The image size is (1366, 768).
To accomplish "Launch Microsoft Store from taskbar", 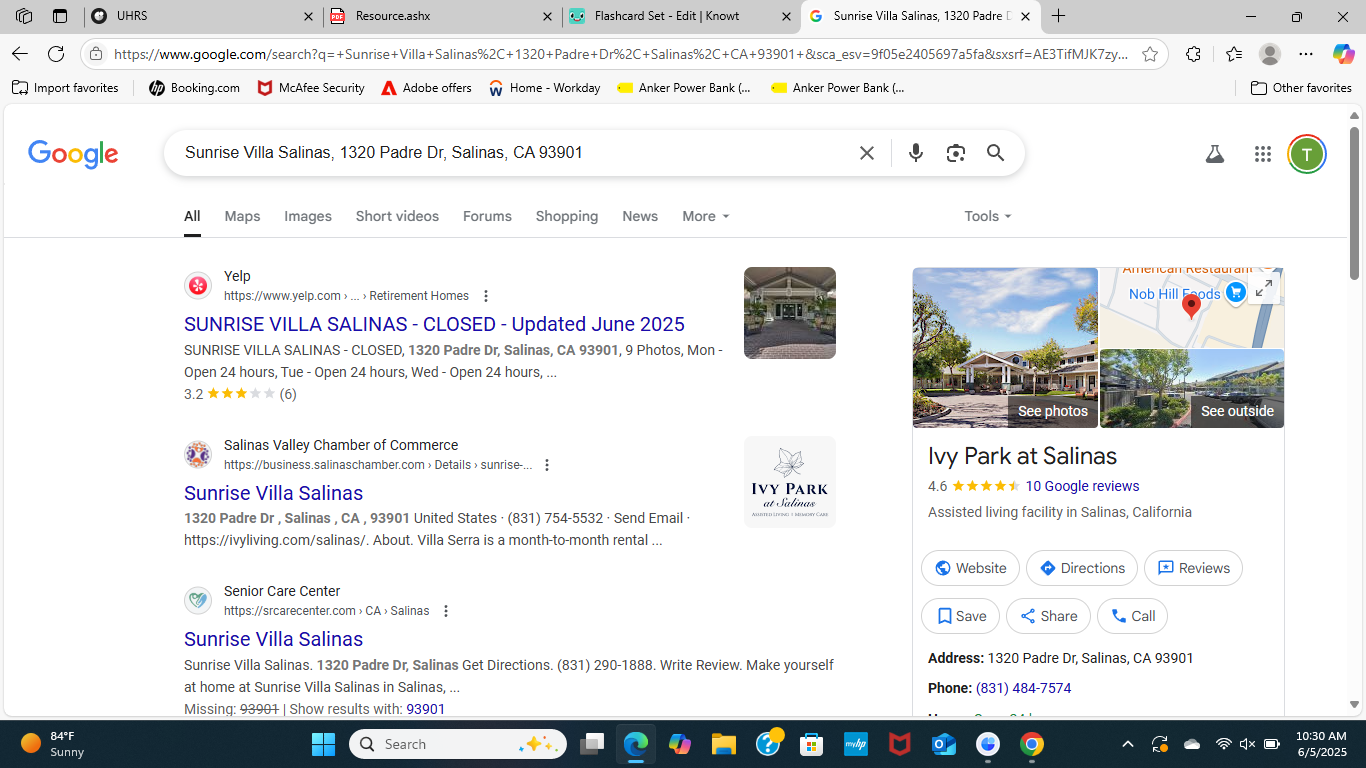I will 811,744.
